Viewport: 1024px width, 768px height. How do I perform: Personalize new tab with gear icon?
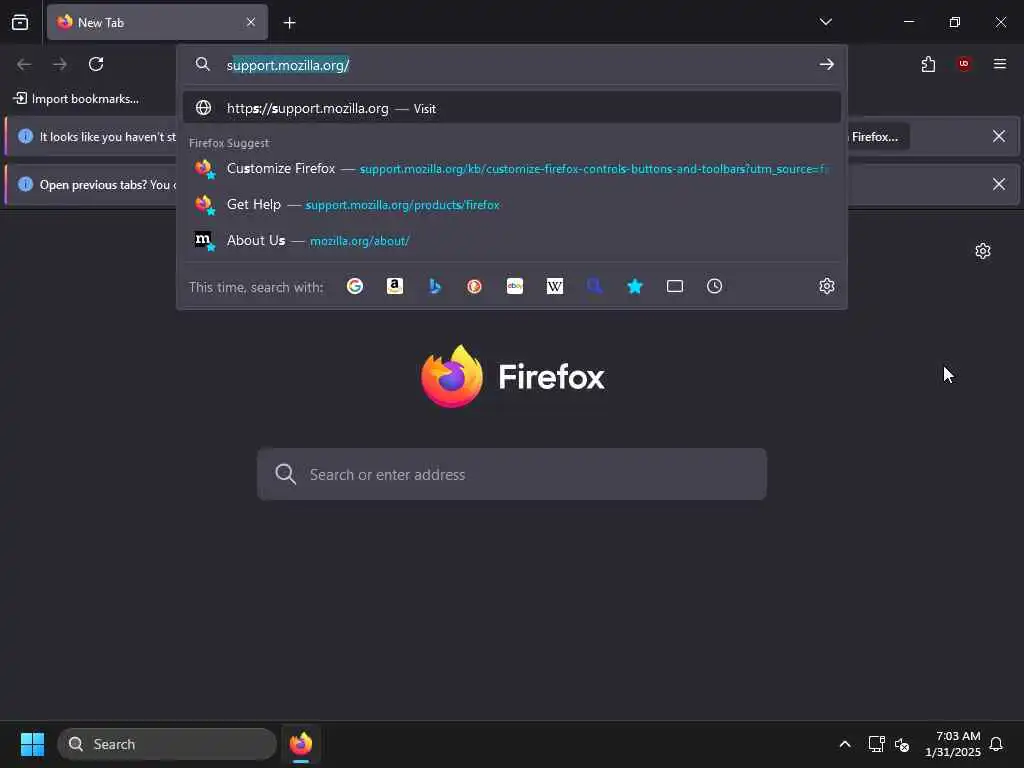(x=983, y=251)
